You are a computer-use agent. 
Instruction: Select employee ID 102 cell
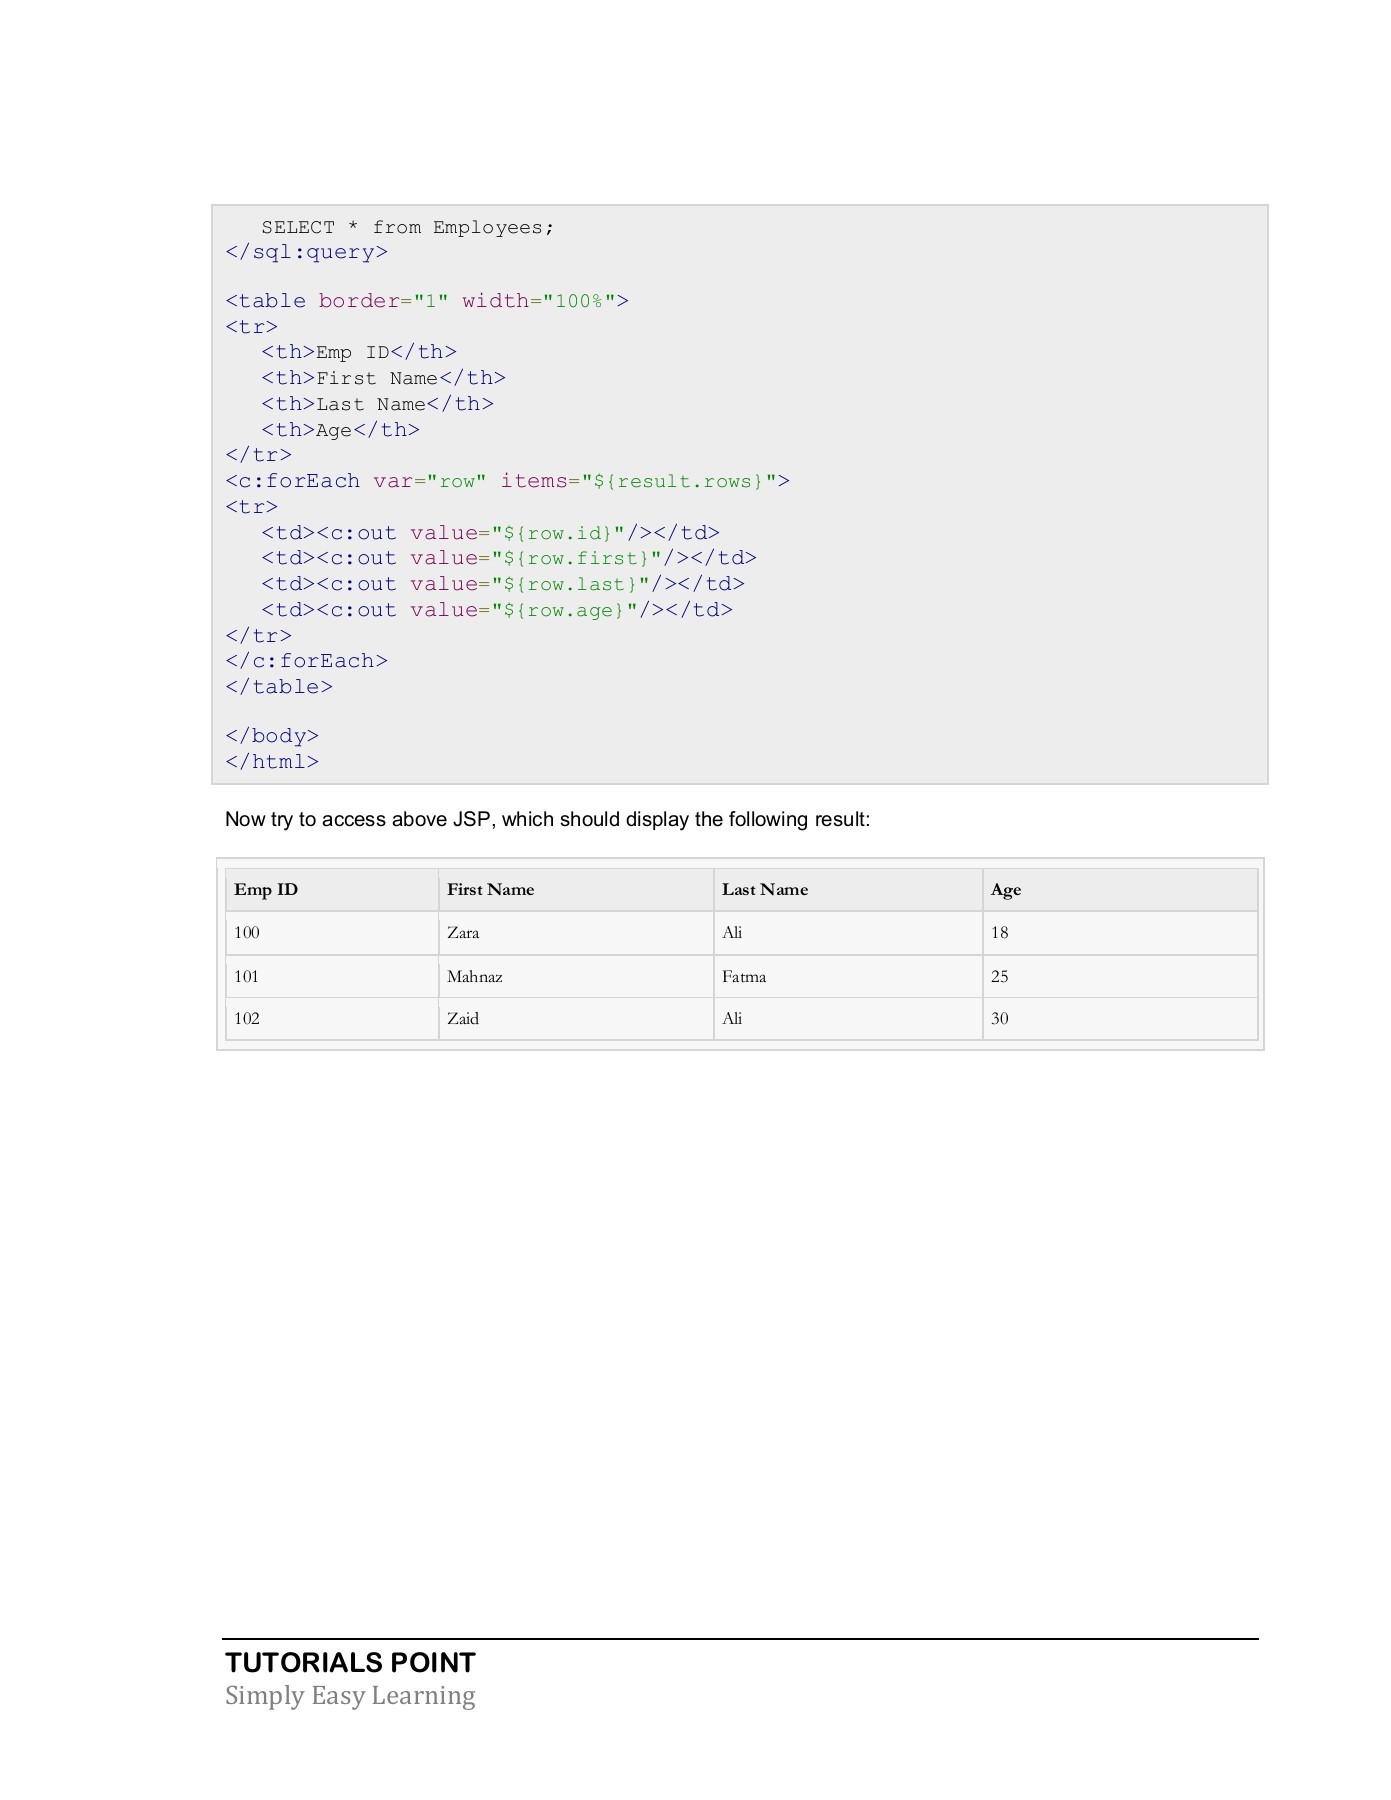click(247, 1018)
